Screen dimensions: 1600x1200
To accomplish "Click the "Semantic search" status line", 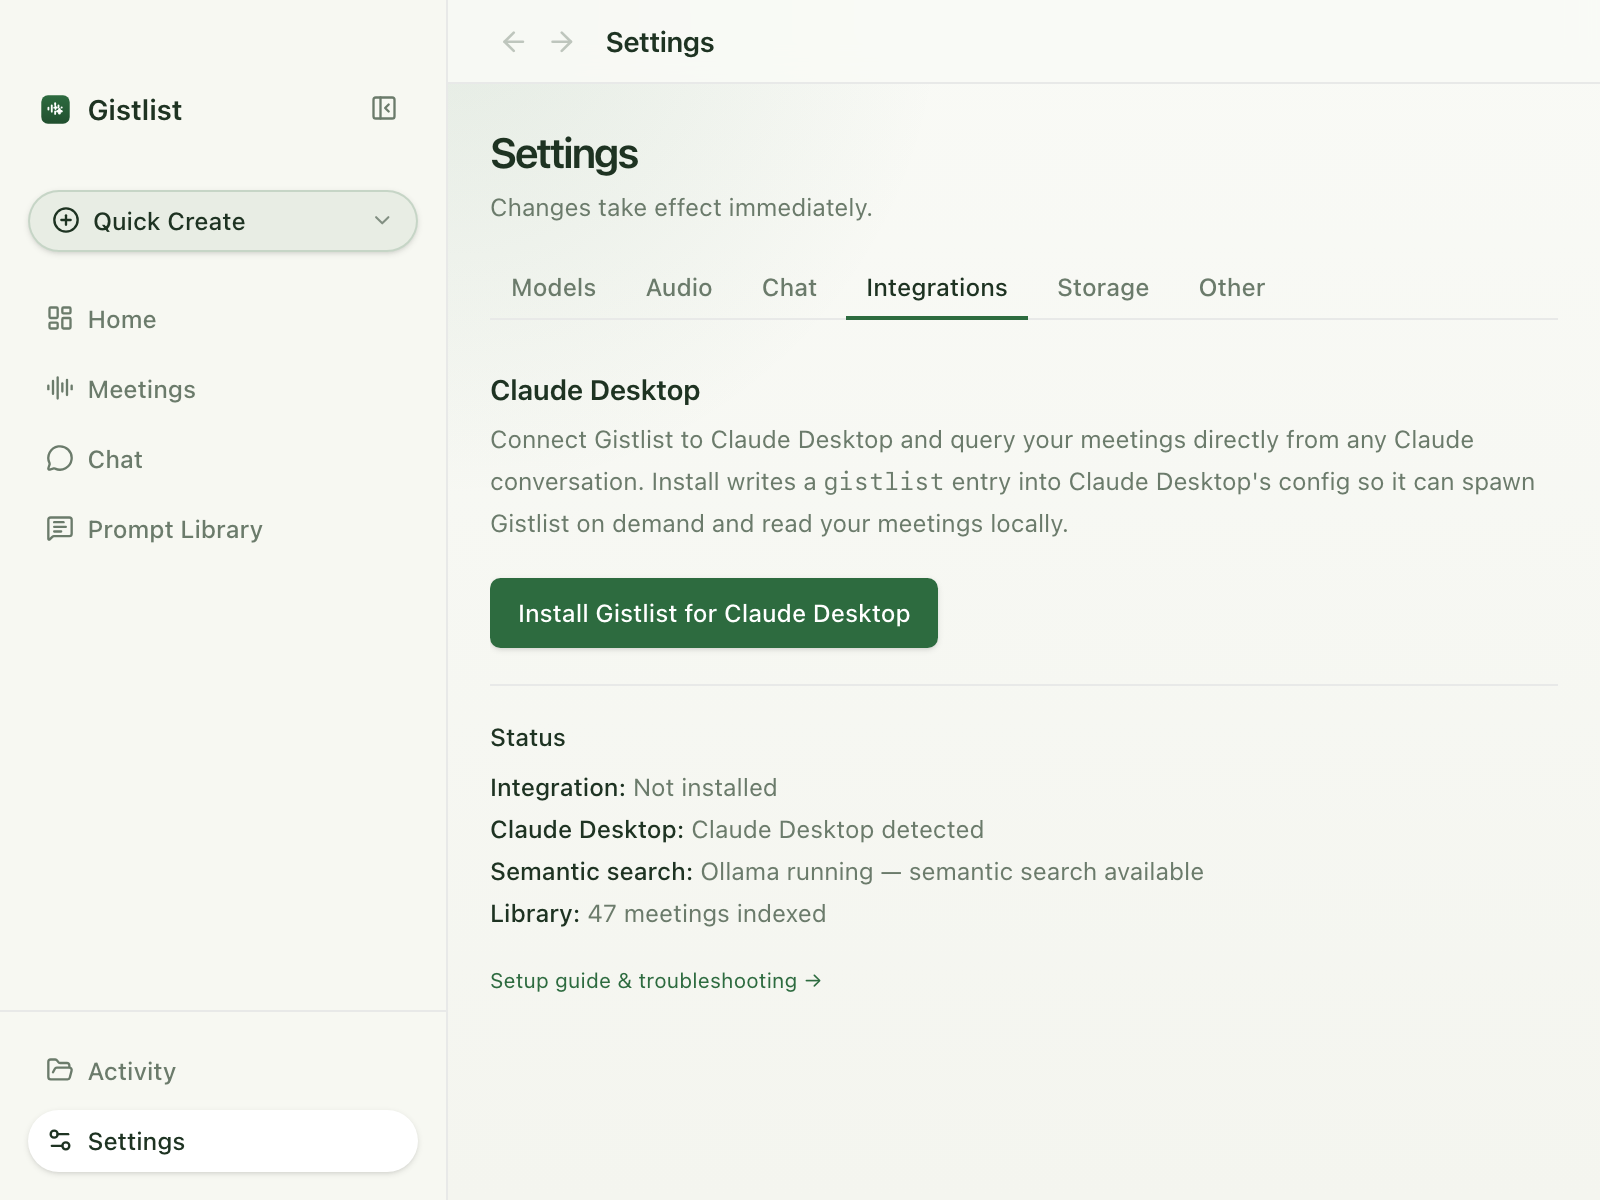I will 847,872.
